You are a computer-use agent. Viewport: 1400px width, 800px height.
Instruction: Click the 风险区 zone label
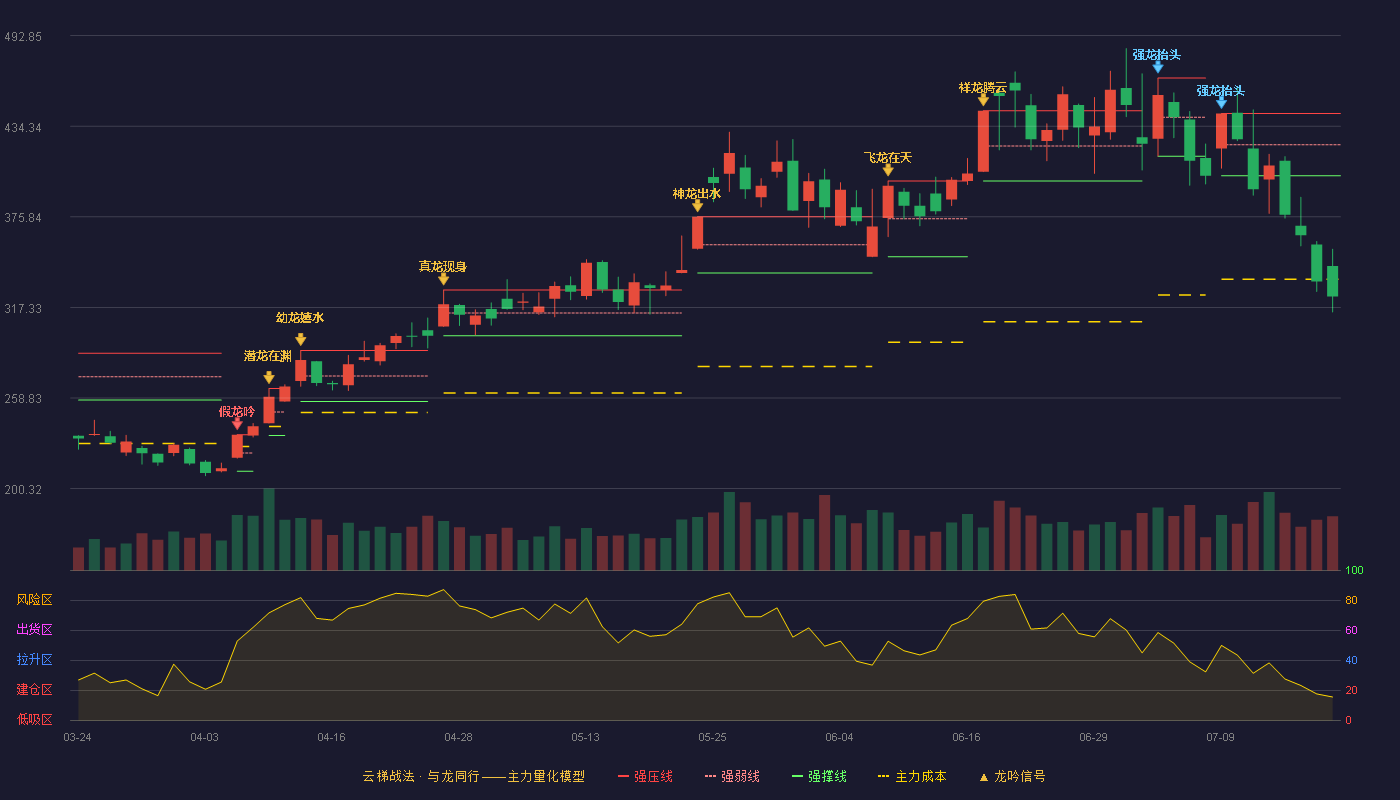[34, 600]
